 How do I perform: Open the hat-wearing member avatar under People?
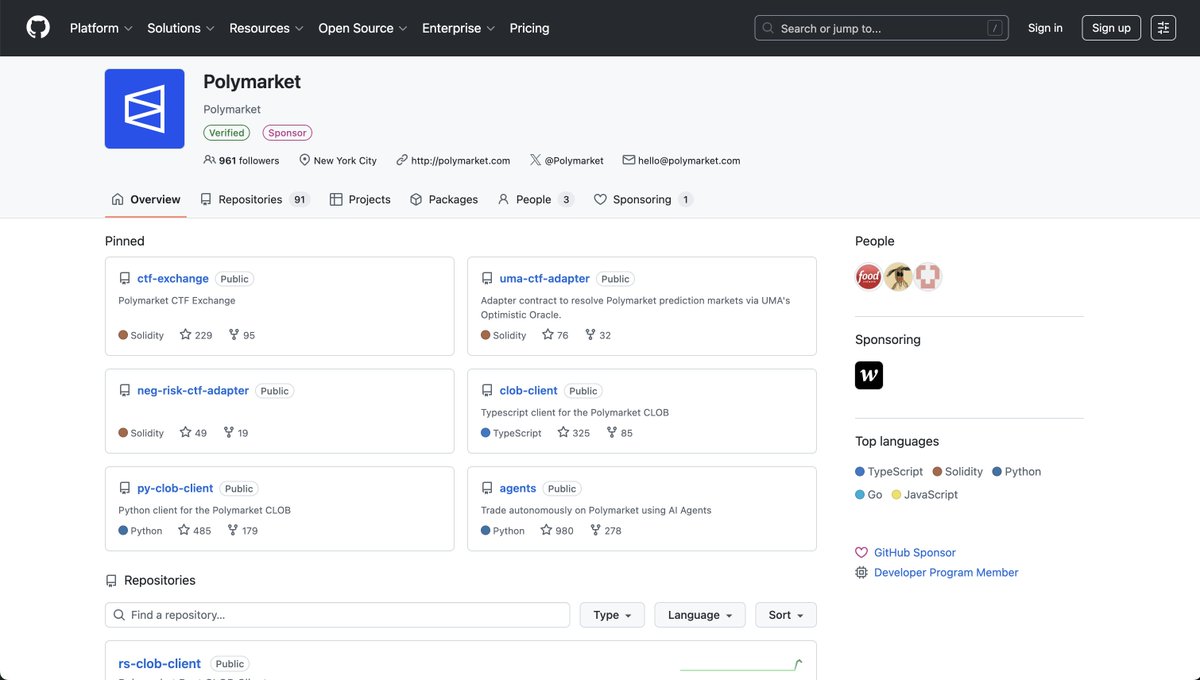[x=898, y=277]
